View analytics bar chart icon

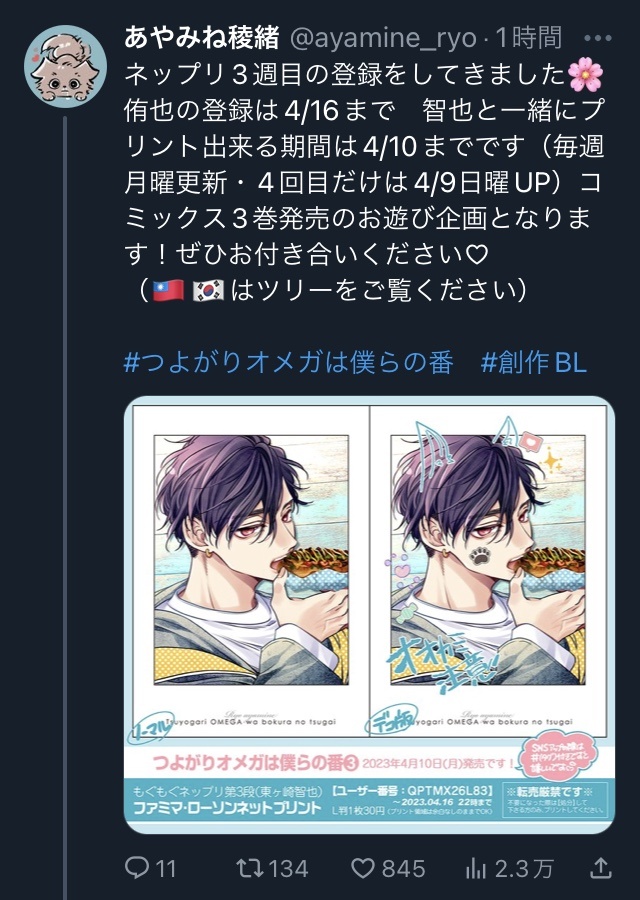pyautogui.click(x=476, y=868)
